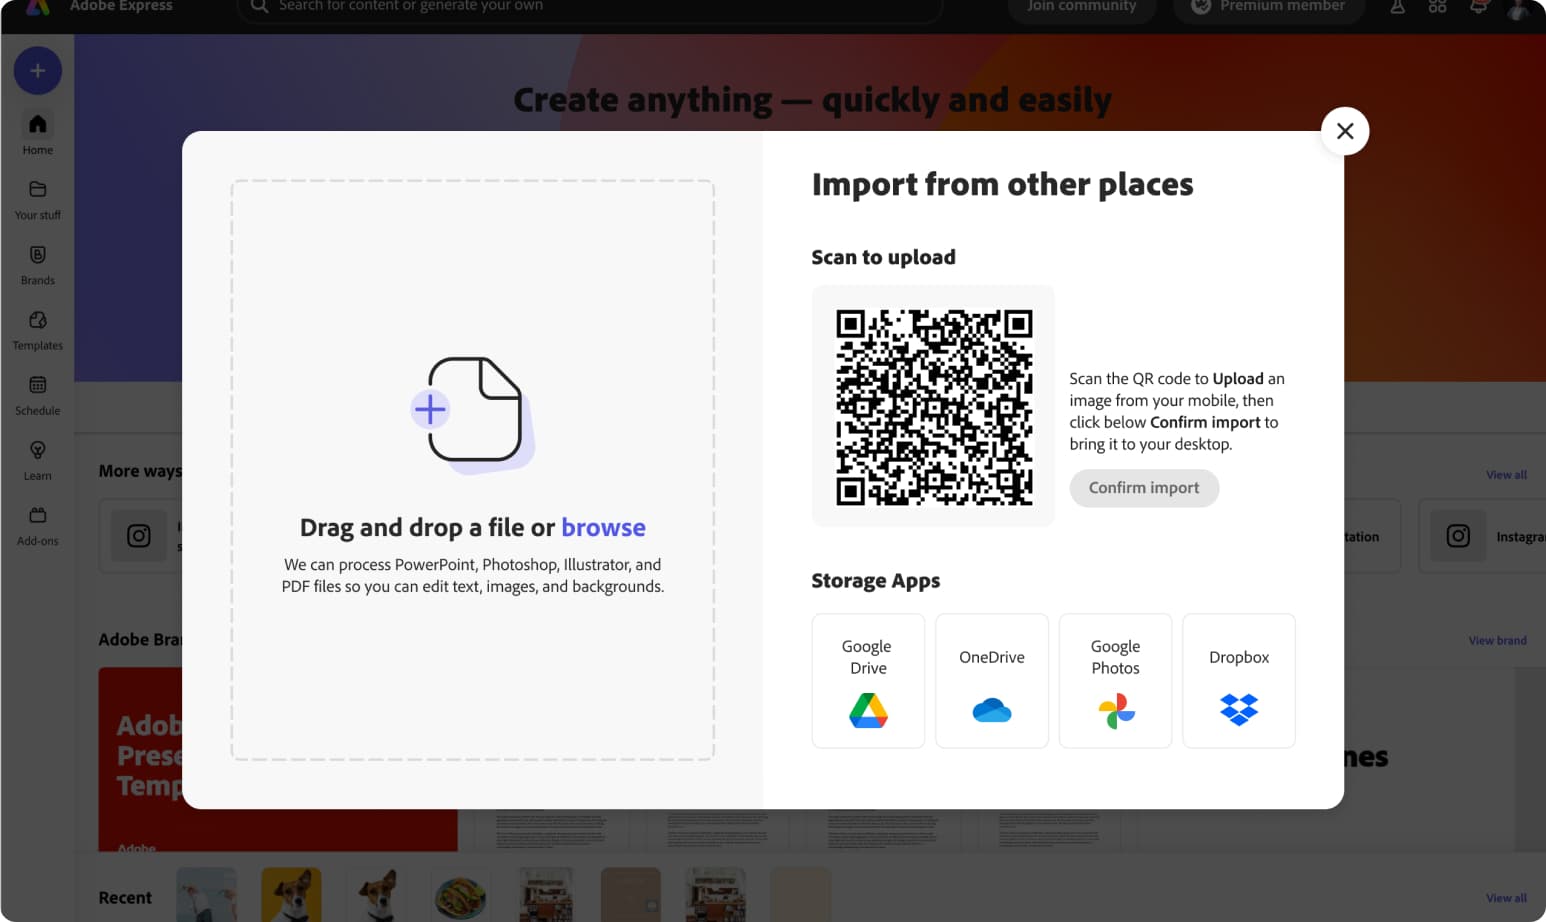Screen dimensions: 1546x922
Task: Click the "Drag and drop a file or" text
Action: (427, 527)
